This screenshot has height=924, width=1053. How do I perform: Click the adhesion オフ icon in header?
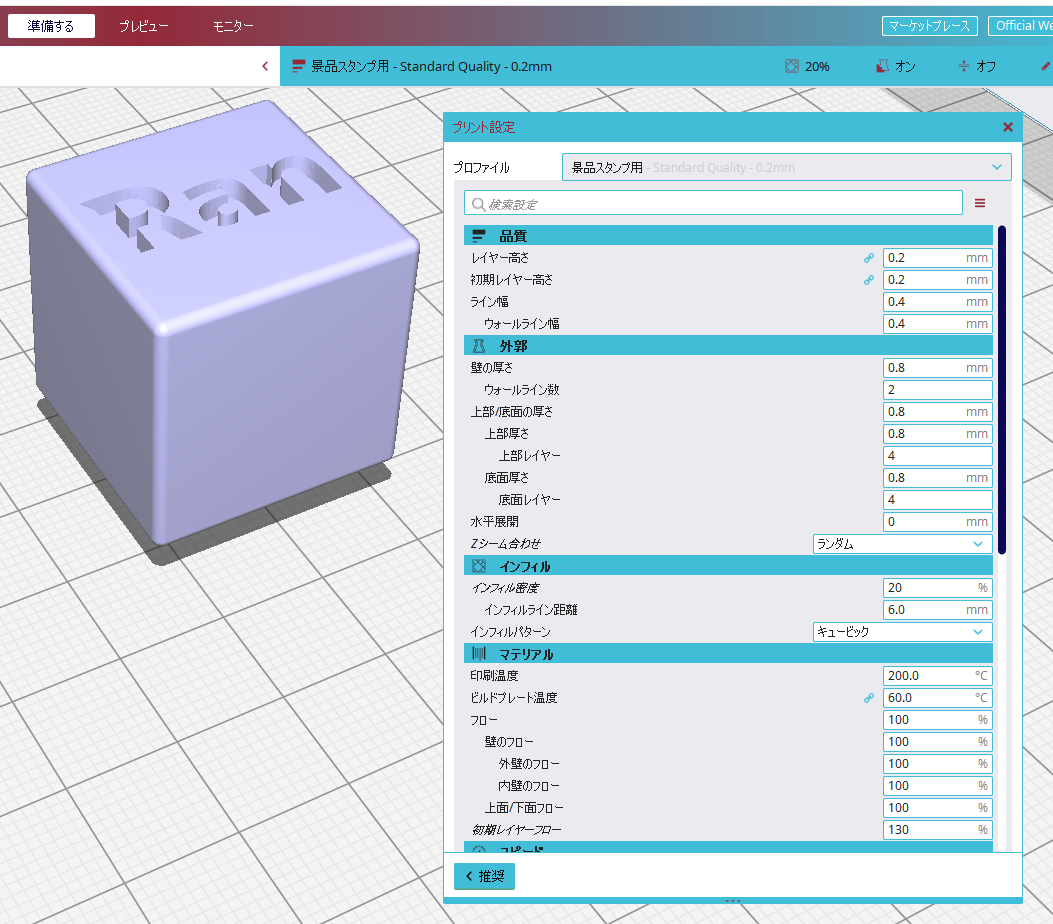[x=964, y=66]
